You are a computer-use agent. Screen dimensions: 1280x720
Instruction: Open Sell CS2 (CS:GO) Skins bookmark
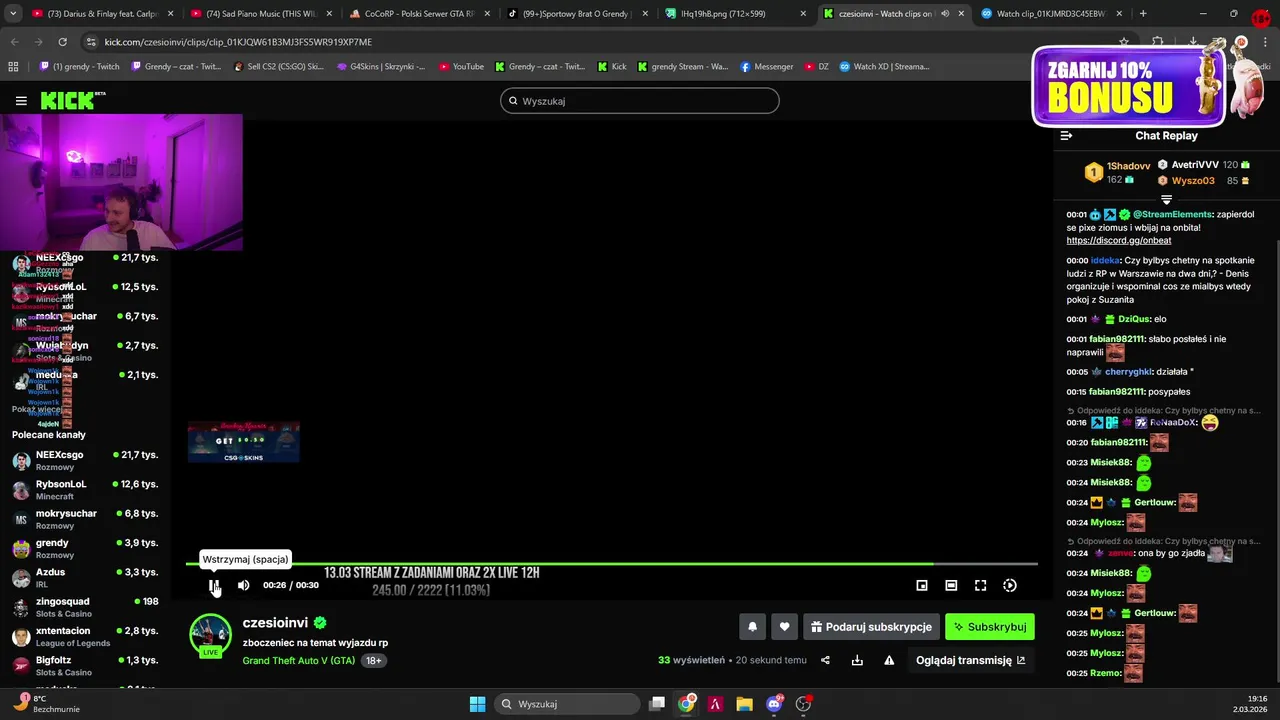tap(278, 67)
